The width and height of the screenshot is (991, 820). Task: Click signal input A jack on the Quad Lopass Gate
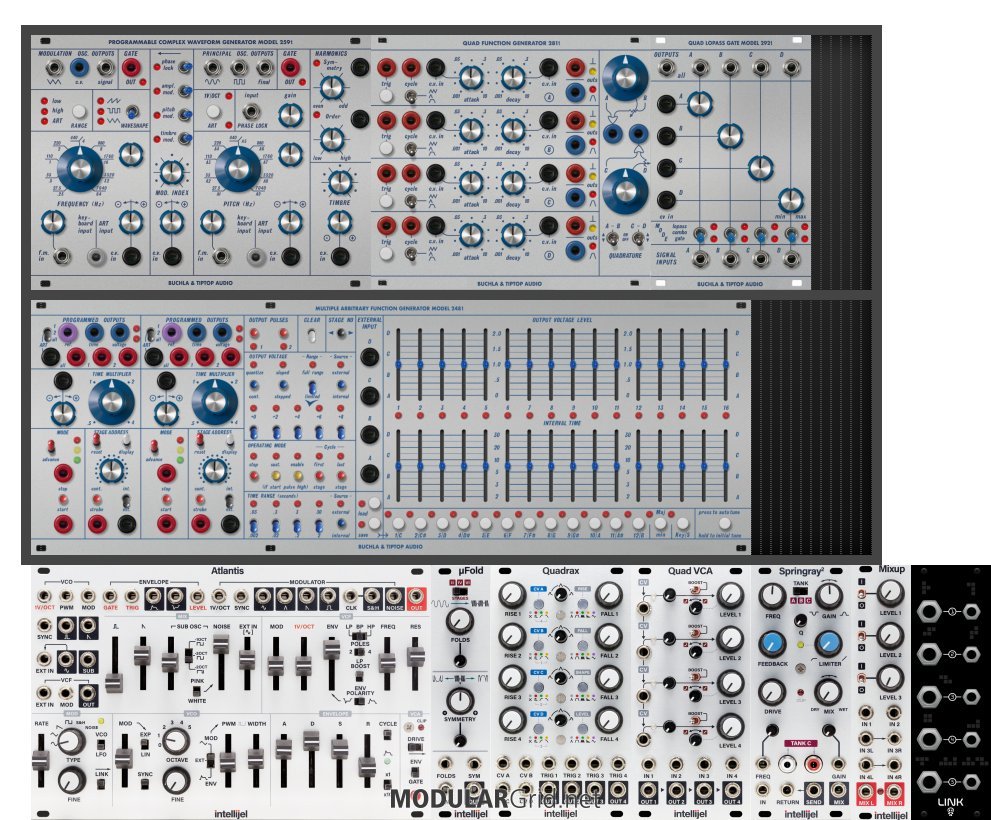699,259
